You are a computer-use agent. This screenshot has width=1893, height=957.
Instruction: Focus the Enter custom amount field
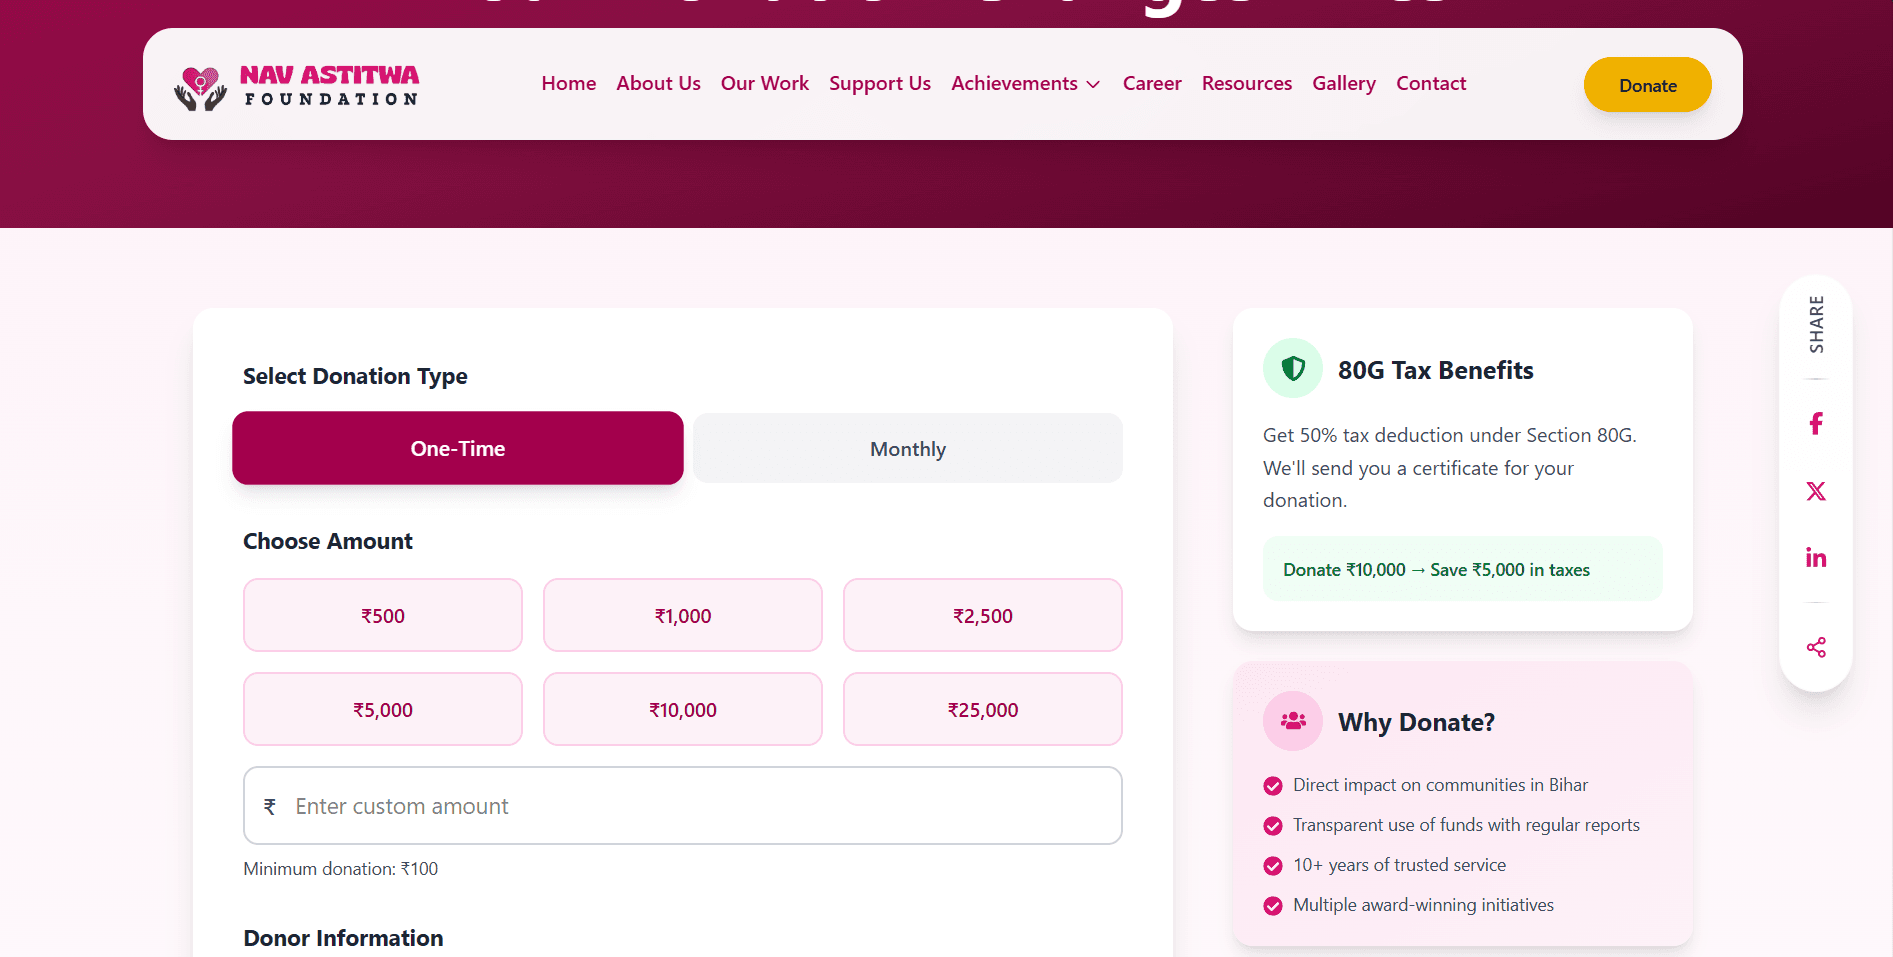[683, 806]
